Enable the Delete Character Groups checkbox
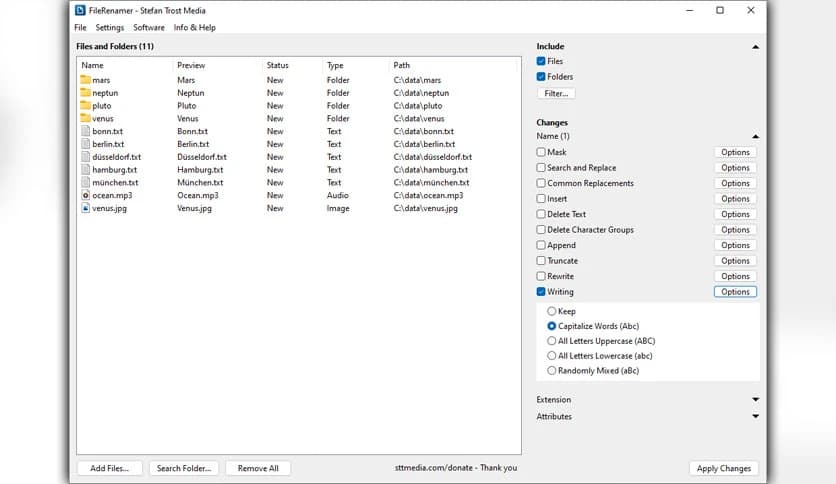836x484 pixels. (541, 230)
